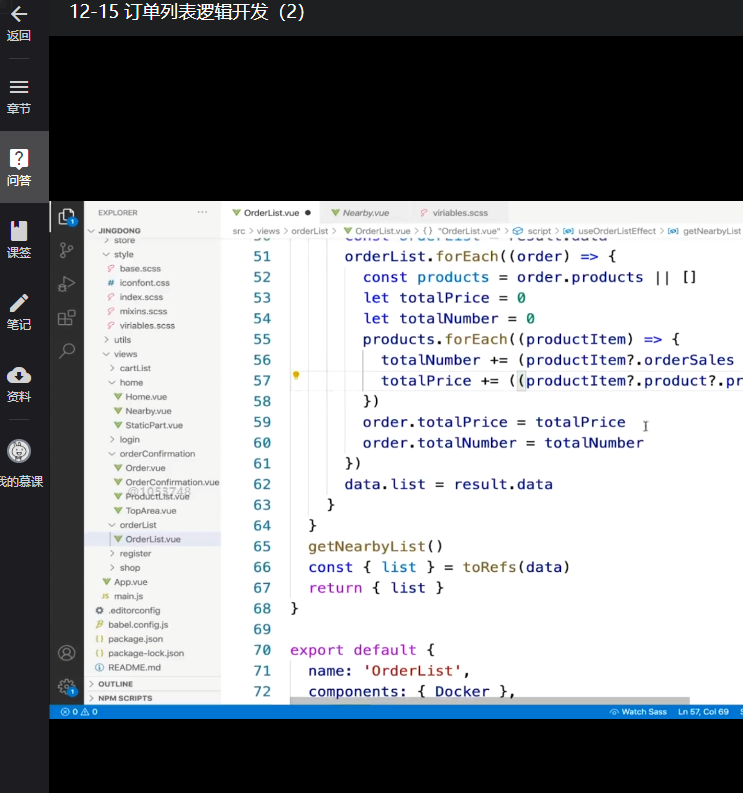Open the 问答 Q&A panel
The height and width of the screenshot is (793, 743).
(x=18, y=167)
